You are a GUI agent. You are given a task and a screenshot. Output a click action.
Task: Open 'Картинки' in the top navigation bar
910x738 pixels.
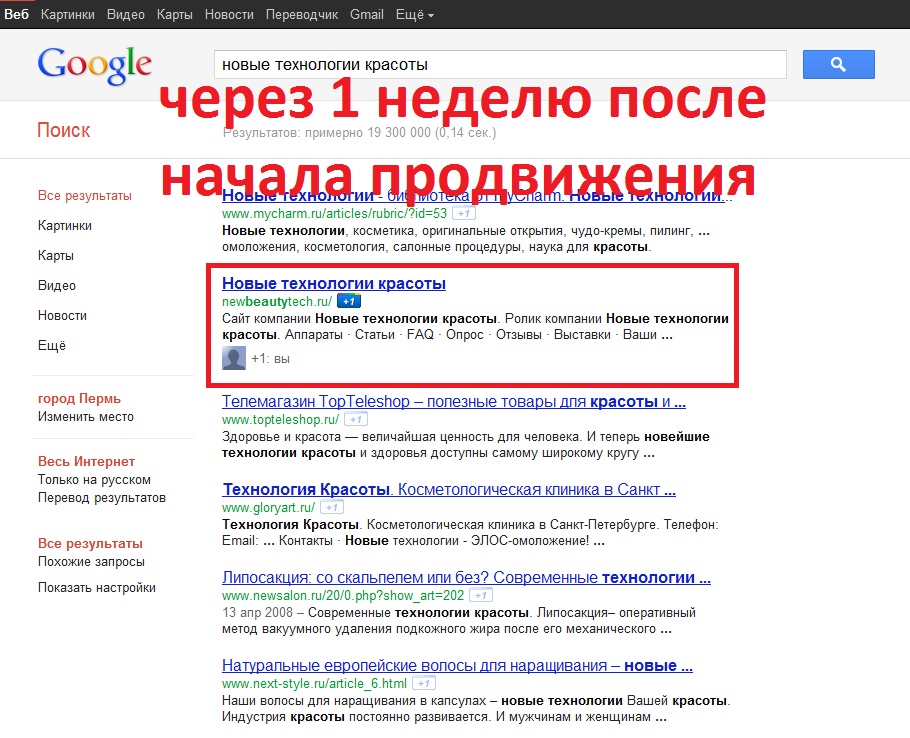(x=67, y=15)
